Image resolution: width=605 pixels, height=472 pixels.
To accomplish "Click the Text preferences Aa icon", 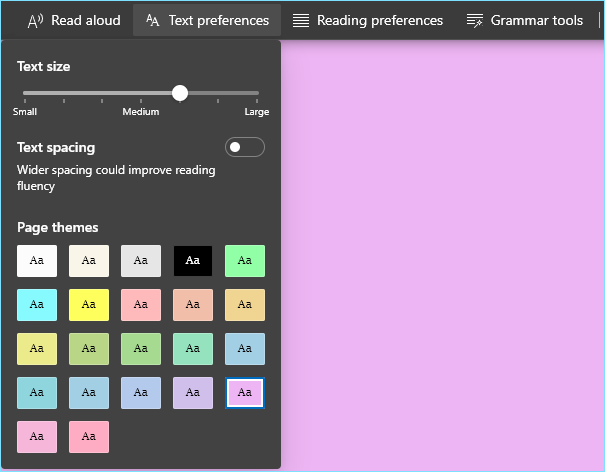I will click(152, 20).
